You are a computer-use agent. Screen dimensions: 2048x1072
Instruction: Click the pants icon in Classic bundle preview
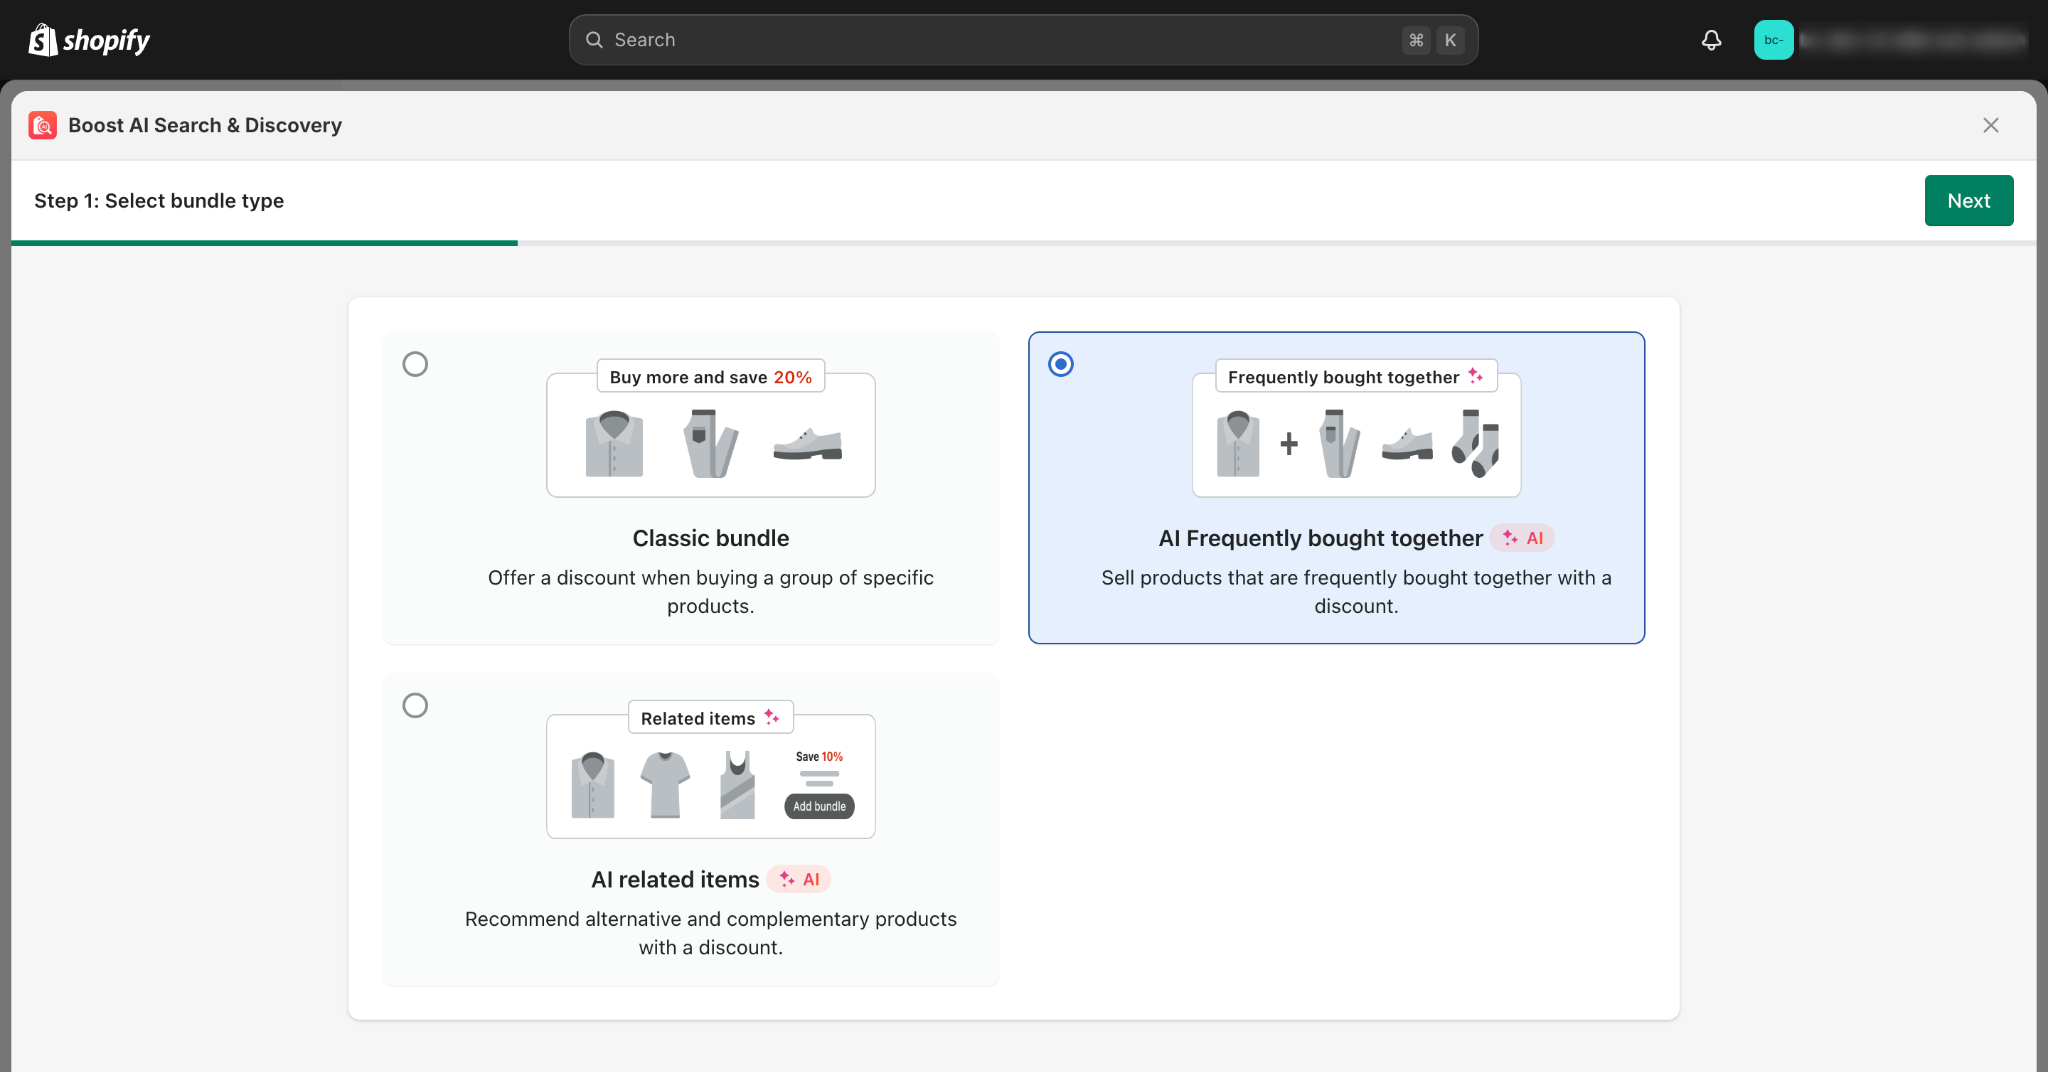click(711, 443)
